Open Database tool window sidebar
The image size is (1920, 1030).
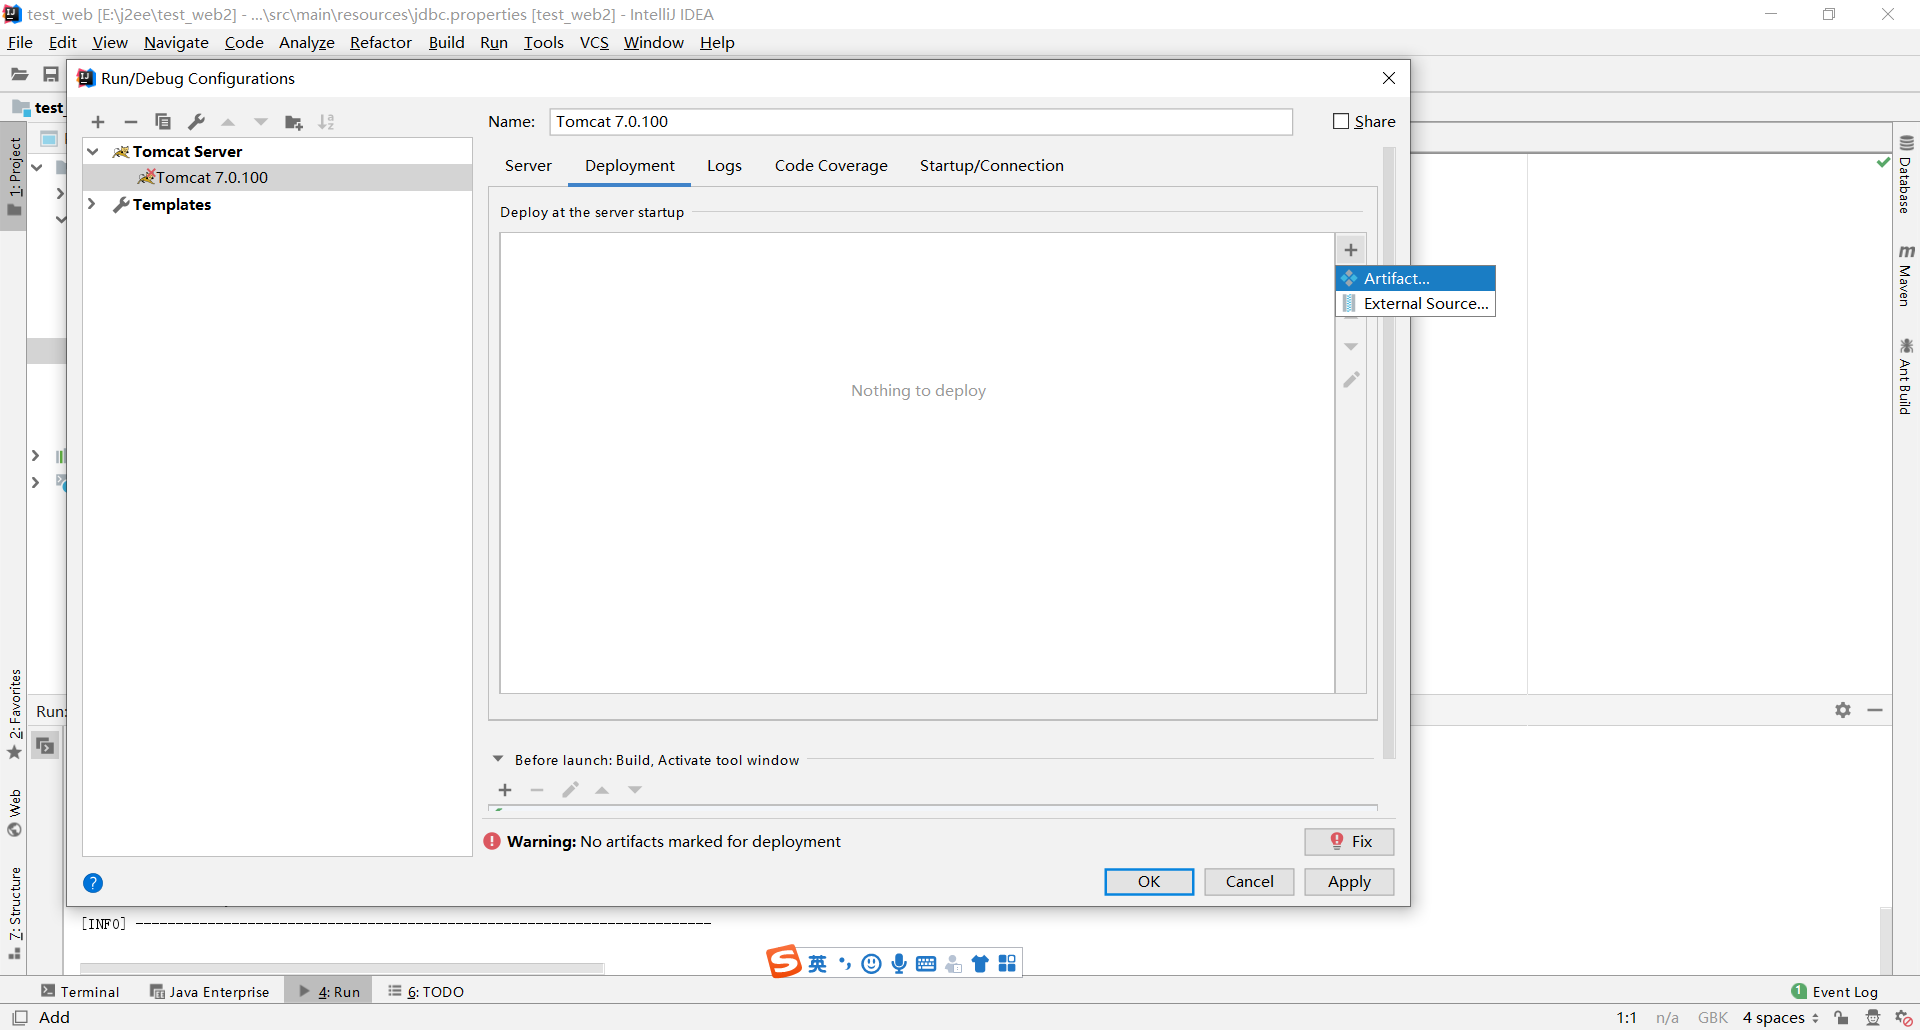click(x=1906, y=174)
